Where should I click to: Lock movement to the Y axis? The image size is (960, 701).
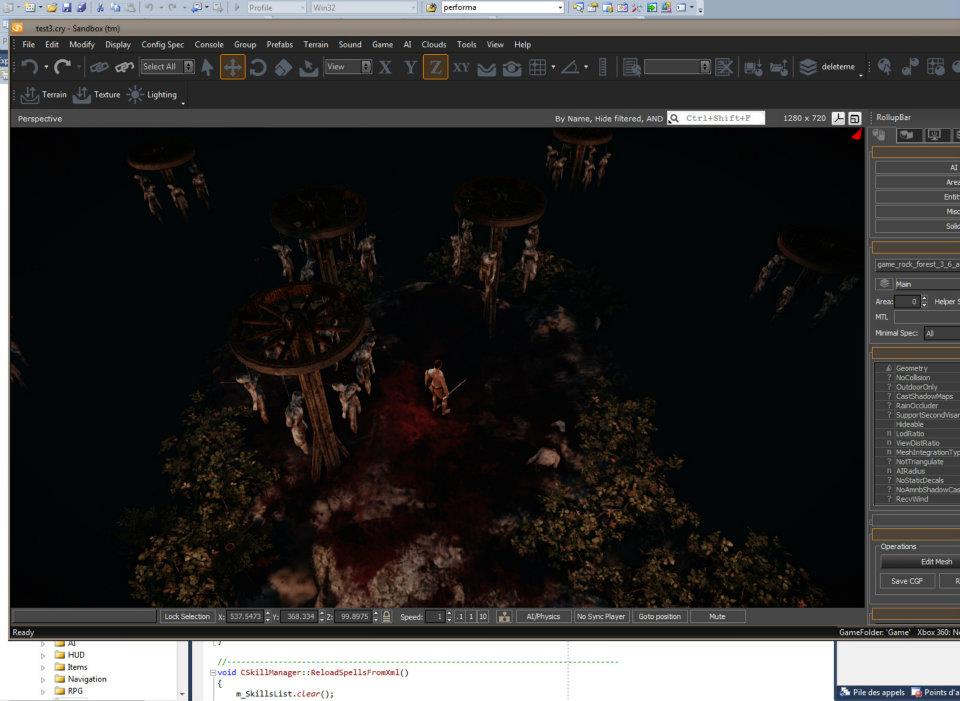pos(410,67)
